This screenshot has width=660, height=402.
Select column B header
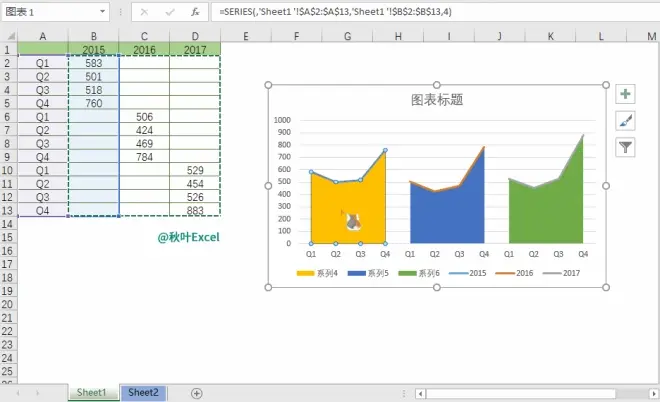pyautogui.click(x=93, y=36)
